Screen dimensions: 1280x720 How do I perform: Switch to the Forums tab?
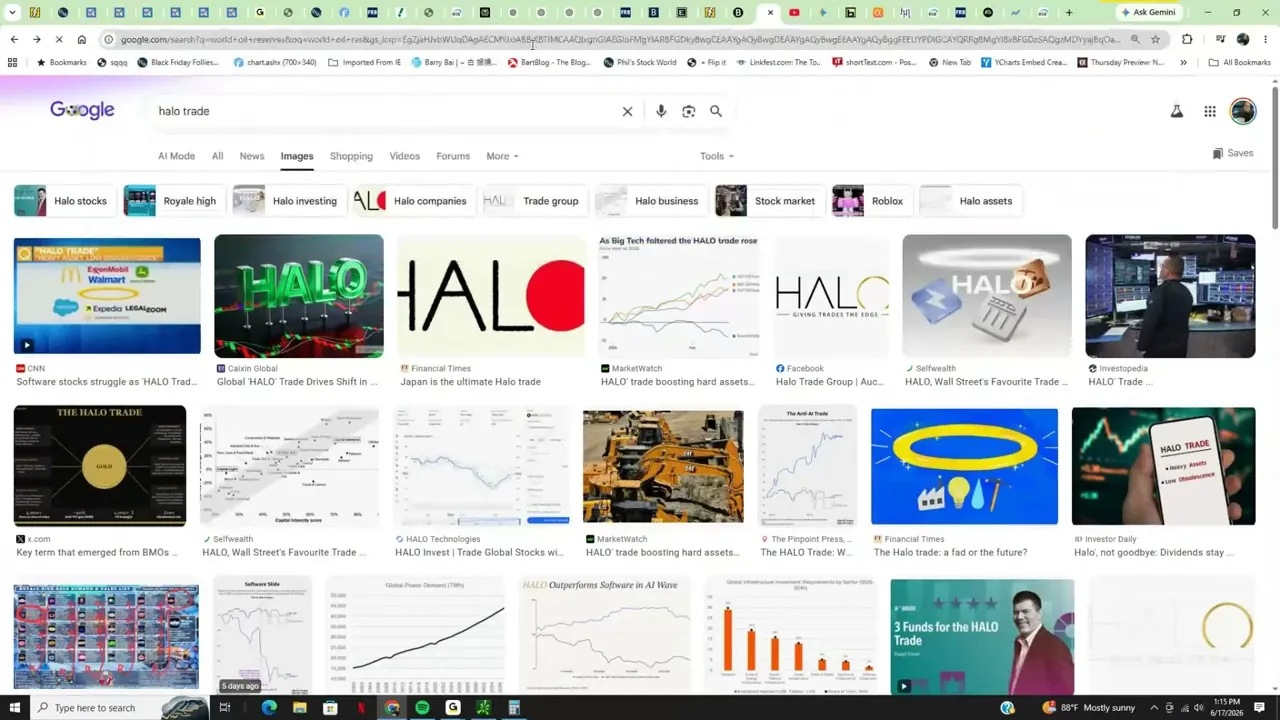tap(453, 156)
